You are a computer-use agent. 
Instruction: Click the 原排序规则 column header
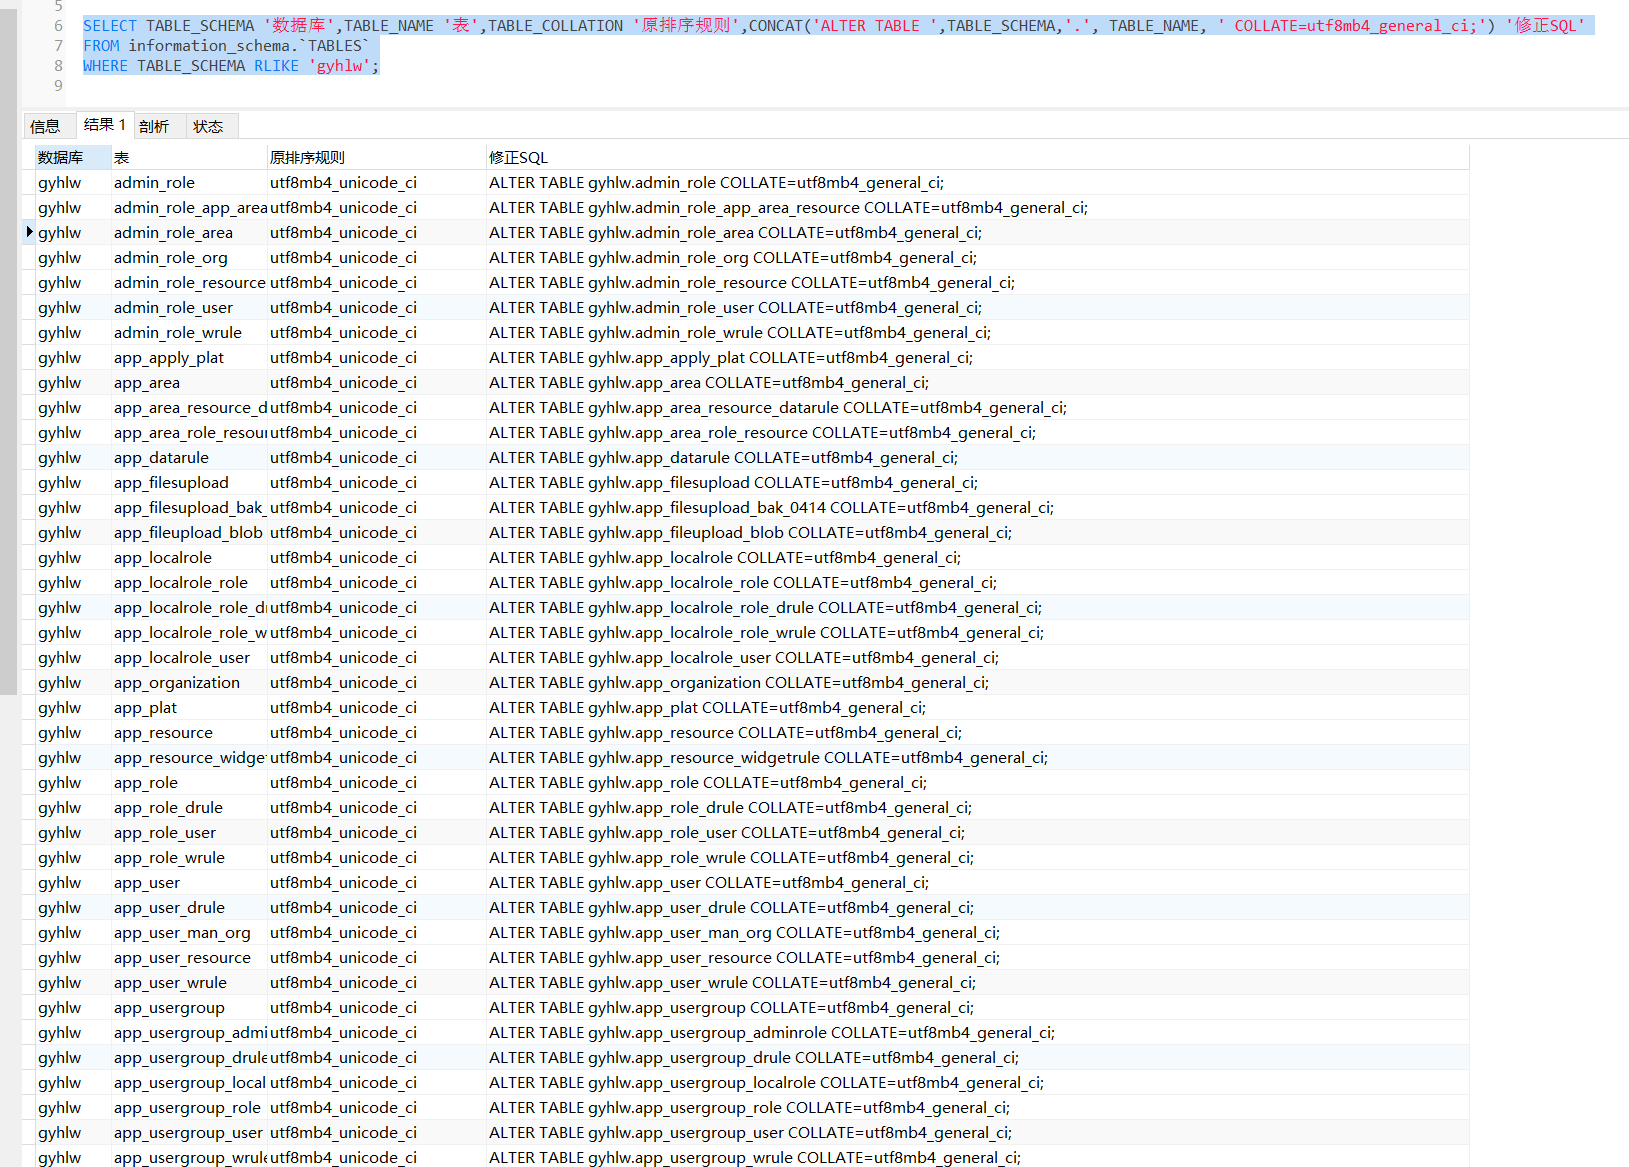point(307,157)
